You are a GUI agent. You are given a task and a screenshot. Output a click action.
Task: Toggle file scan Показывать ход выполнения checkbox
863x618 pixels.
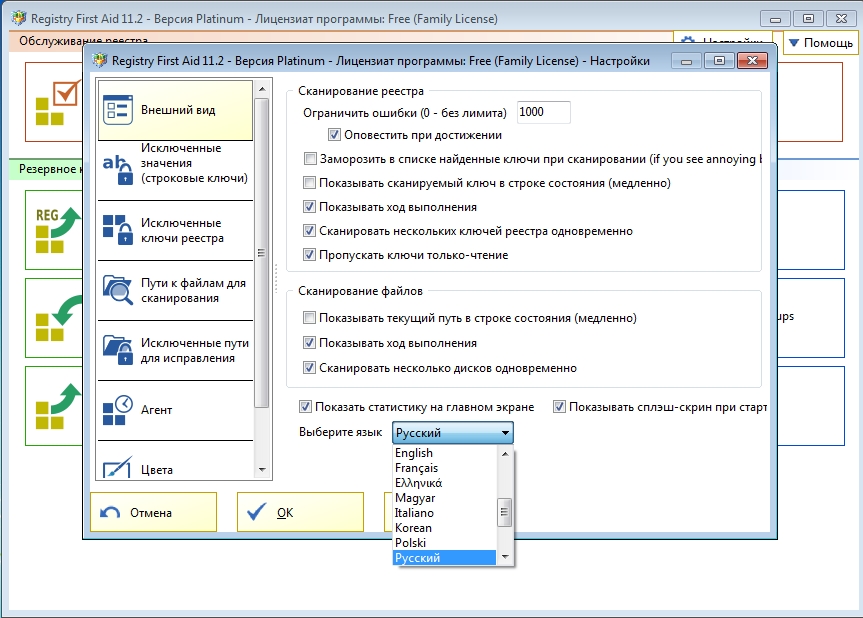point(309,342)
